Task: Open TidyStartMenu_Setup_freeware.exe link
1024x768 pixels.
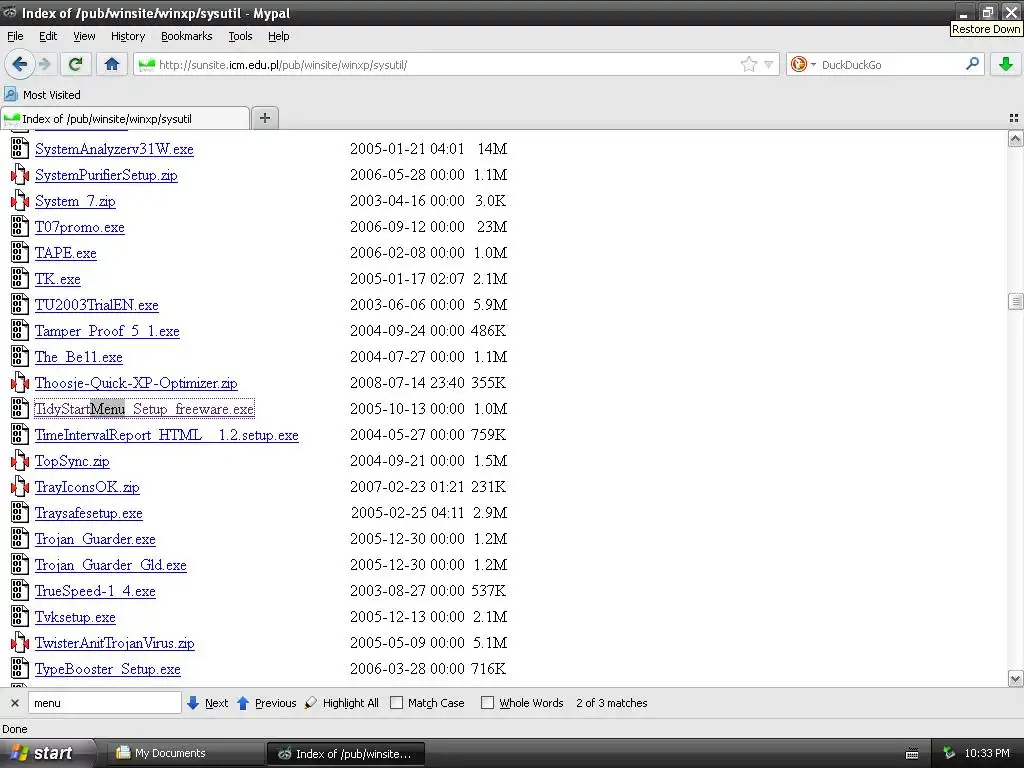Action: pos(144,409)
